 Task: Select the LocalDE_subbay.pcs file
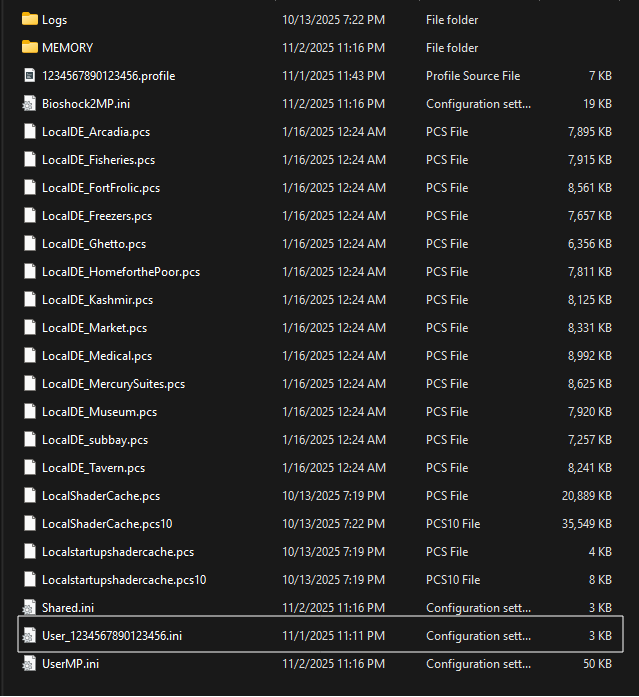click(x=95, y=439)
